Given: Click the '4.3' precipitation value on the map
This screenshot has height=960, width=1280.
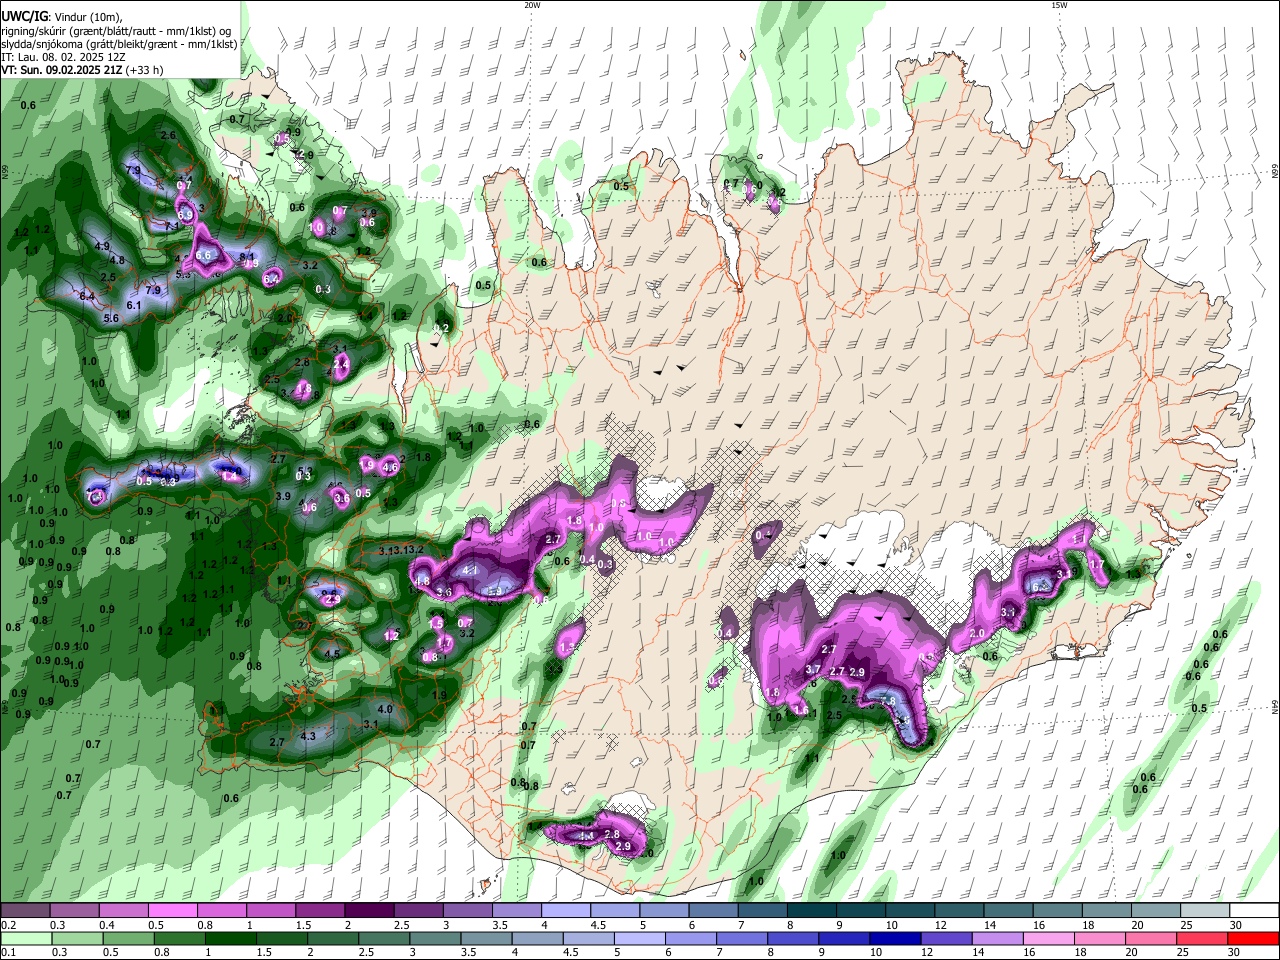Looking at the screenshot, I should [x=308, y=736].
